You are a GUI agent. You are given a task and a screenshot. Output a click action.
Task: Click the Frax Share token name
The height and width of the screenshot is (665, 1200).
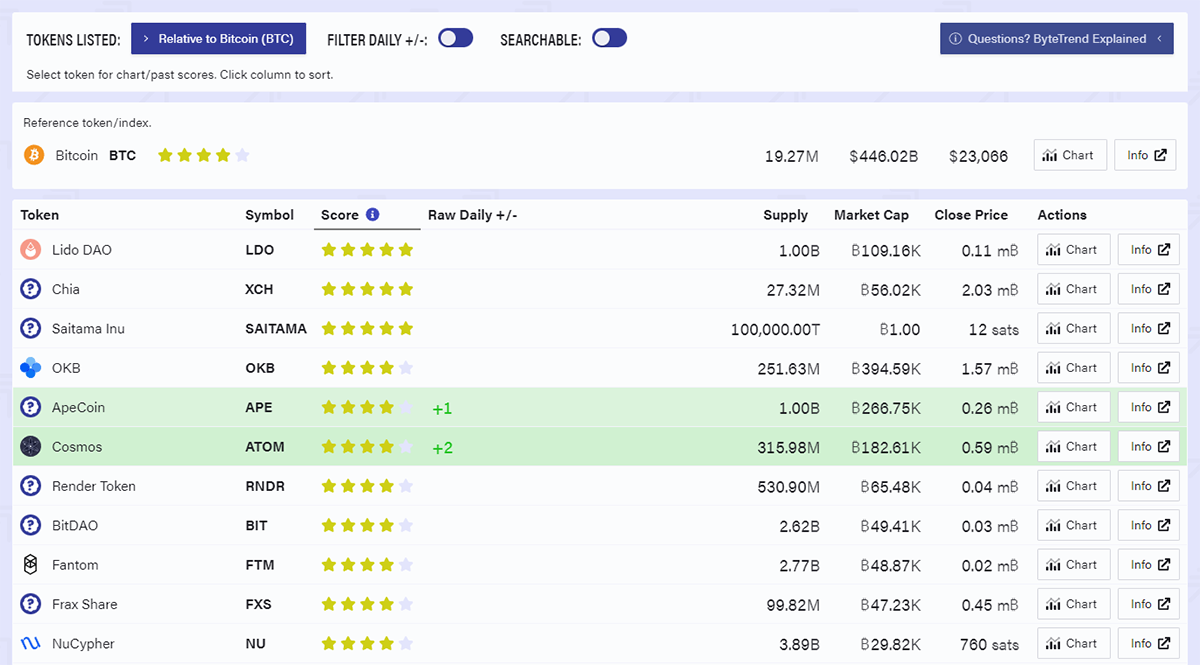coord(84,604)
